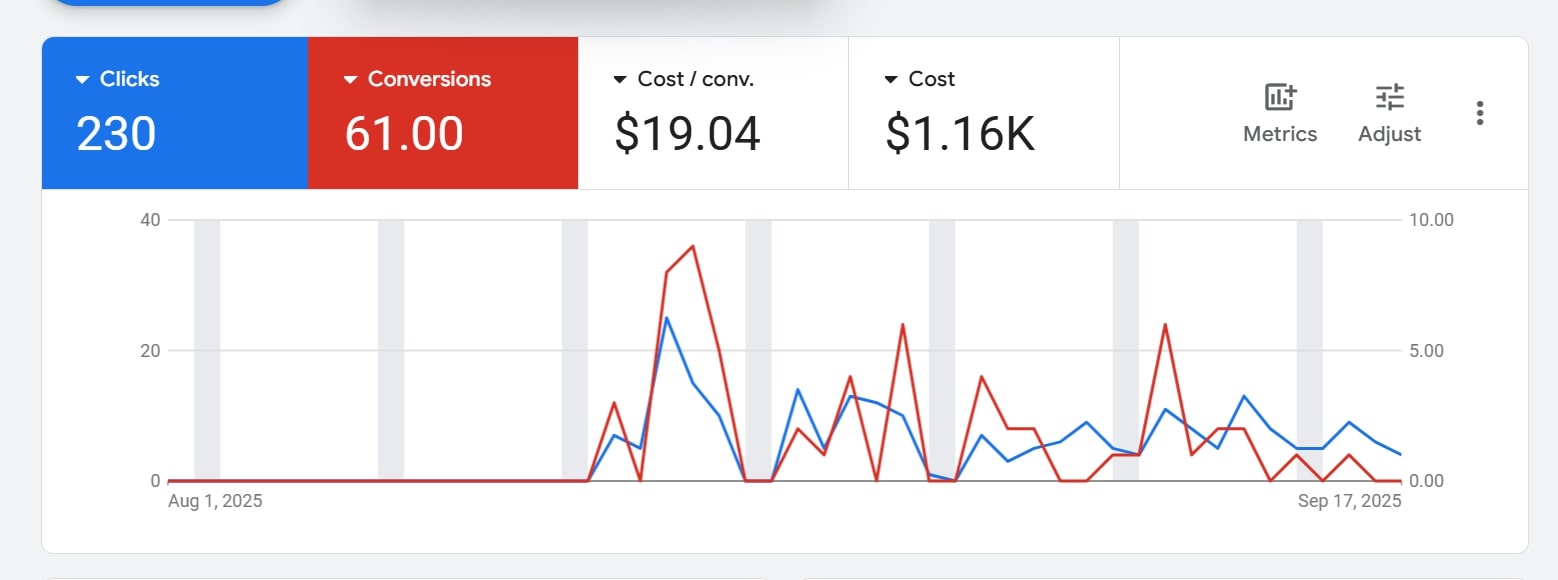This screenshot has height=580, width=1558.
Task: Expand the Clicks metric dropdown arrow
Action: [x=83, y=80]
